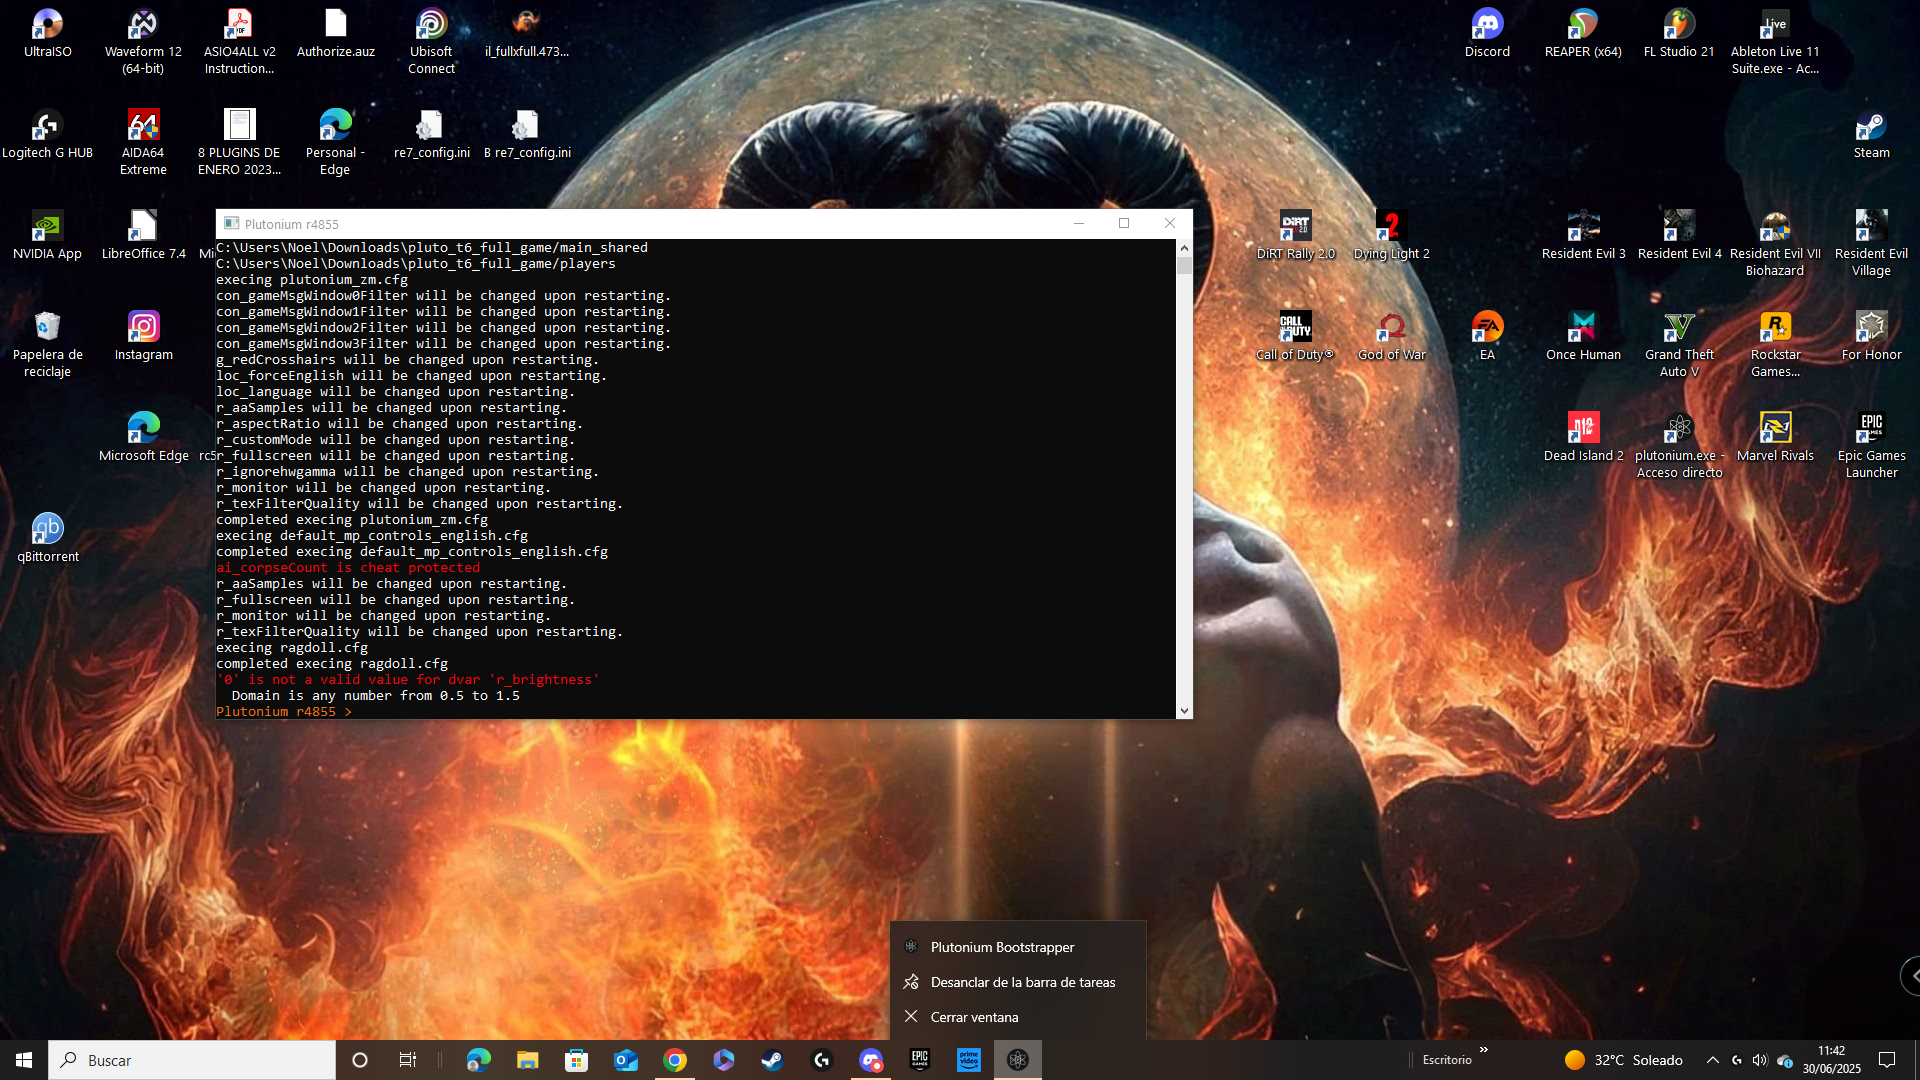This screenshot has width=1920, height=1080.
Task: Launch Instagram from desktop
Action: pos(143,337)
